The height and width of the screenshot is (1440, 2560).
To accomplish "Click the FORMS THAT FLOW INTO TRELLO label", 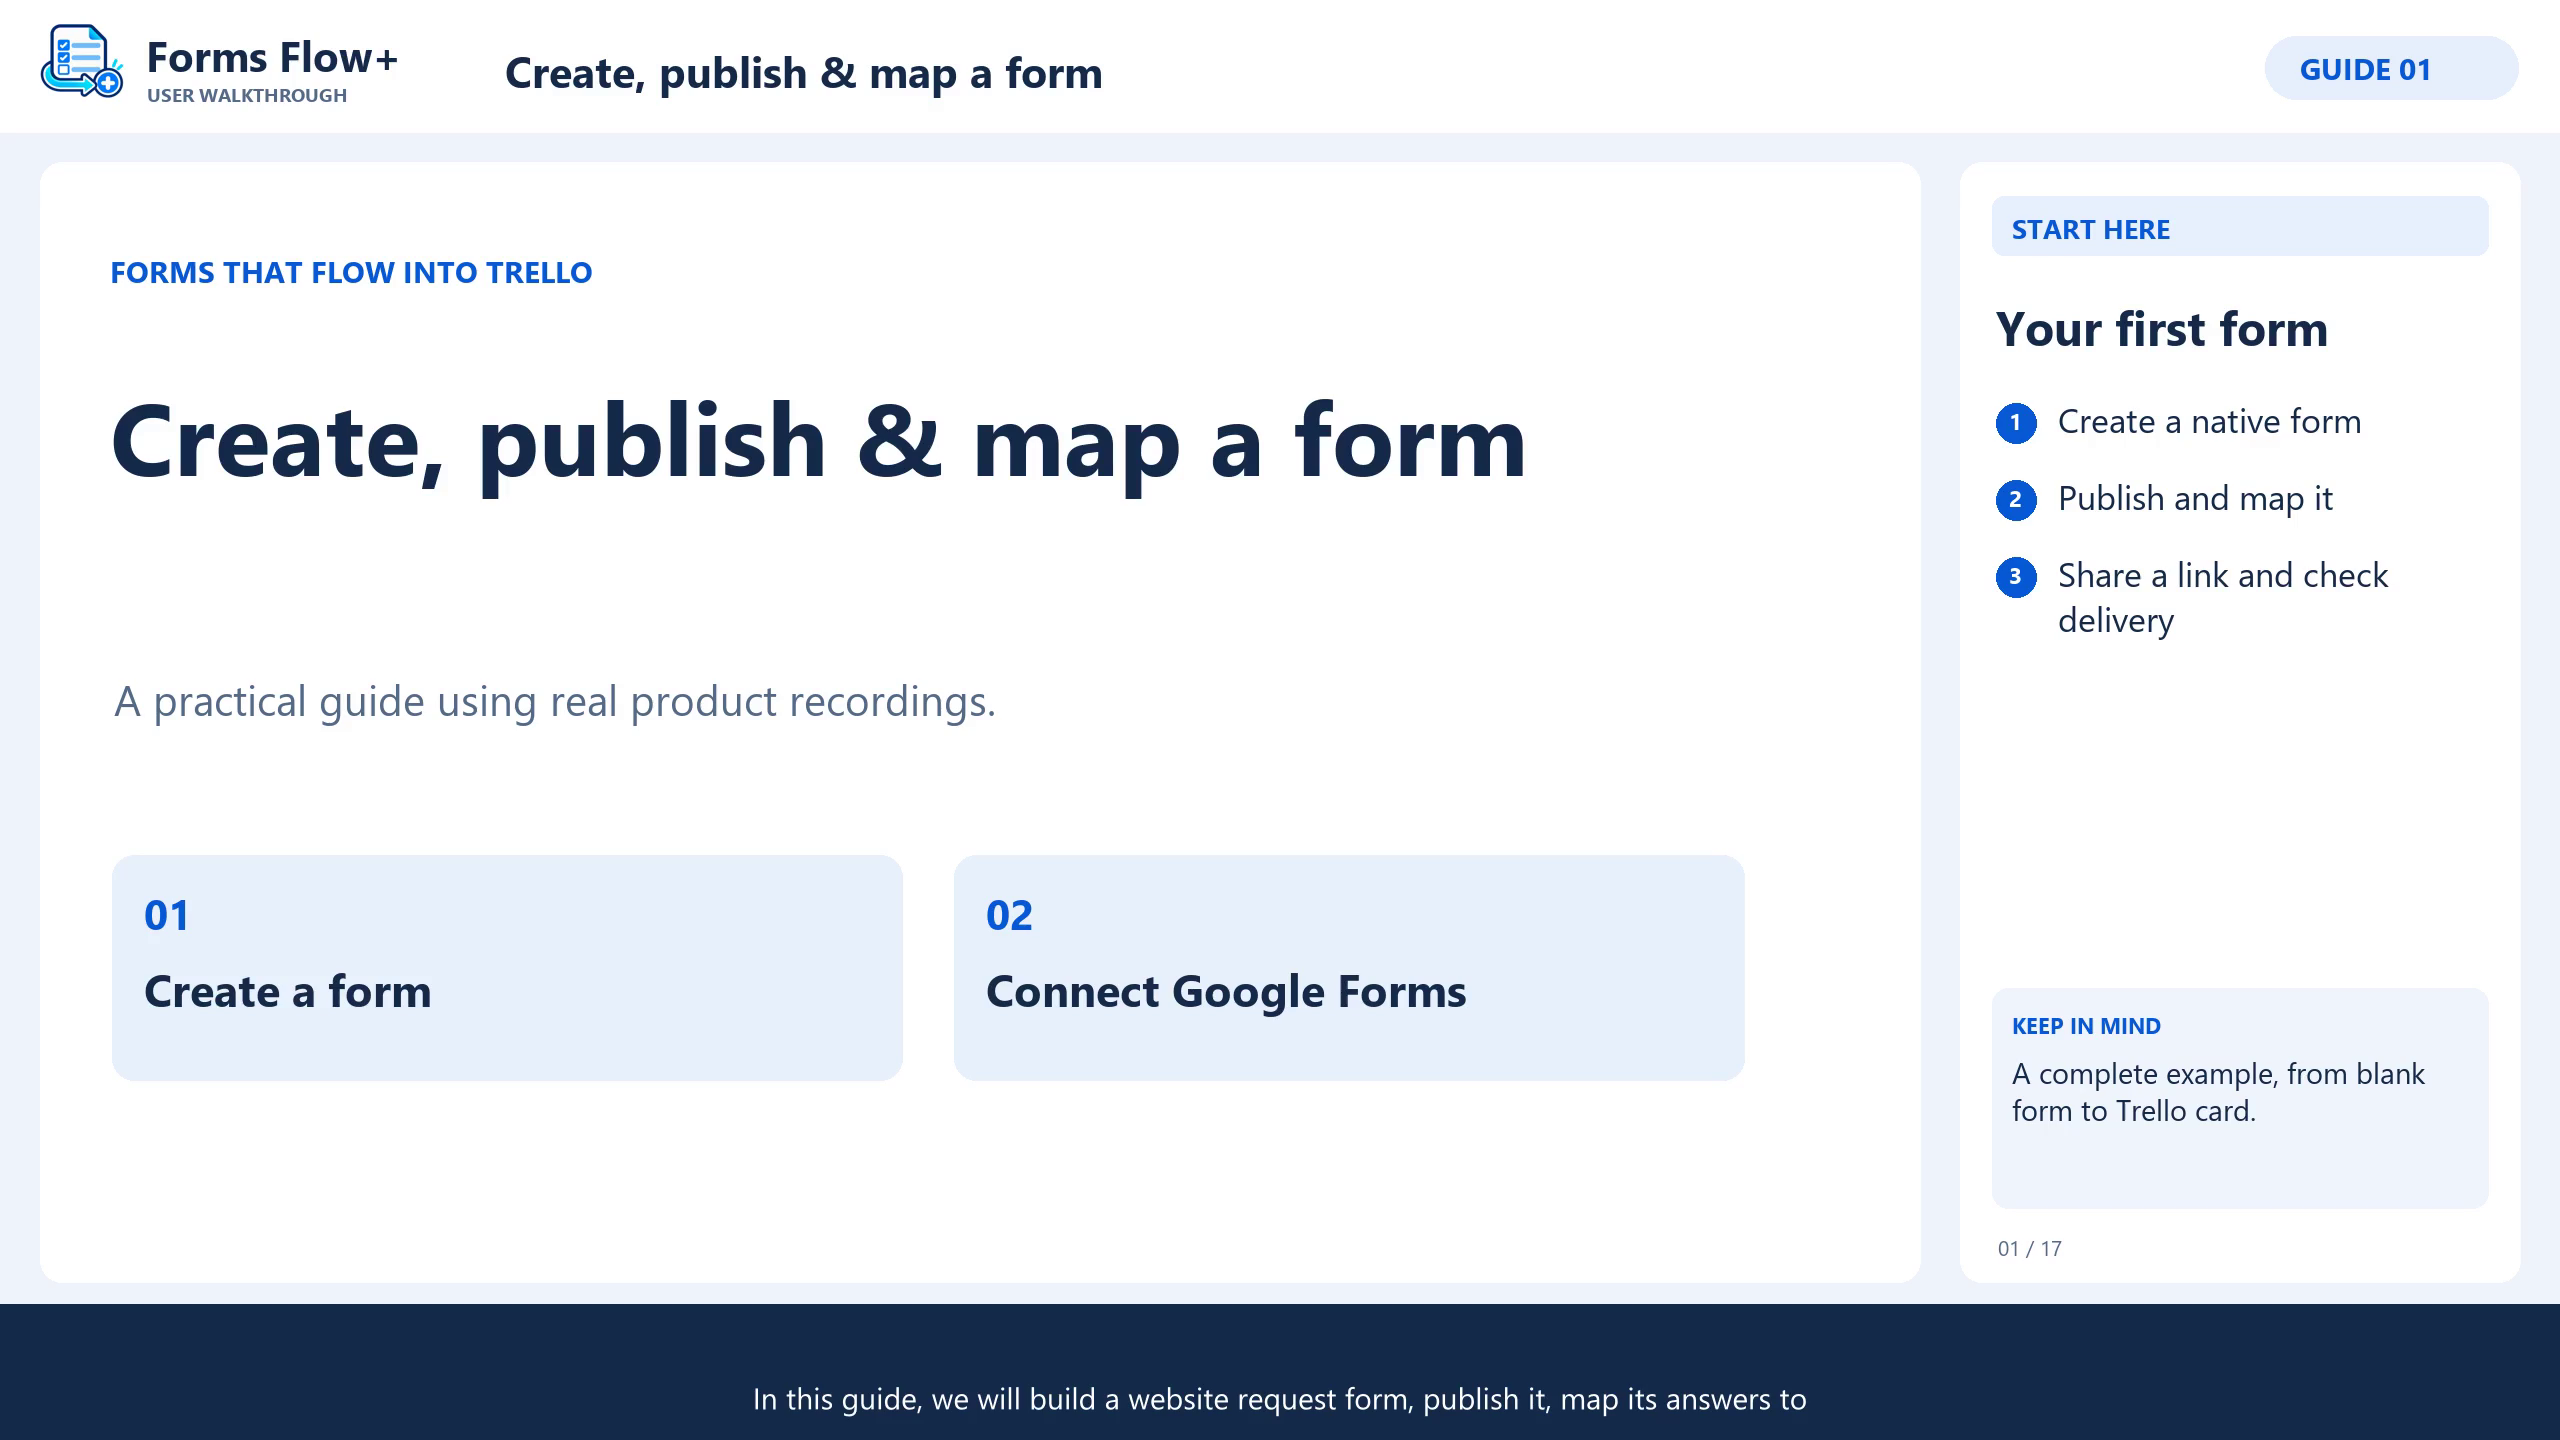I will 351,272.
